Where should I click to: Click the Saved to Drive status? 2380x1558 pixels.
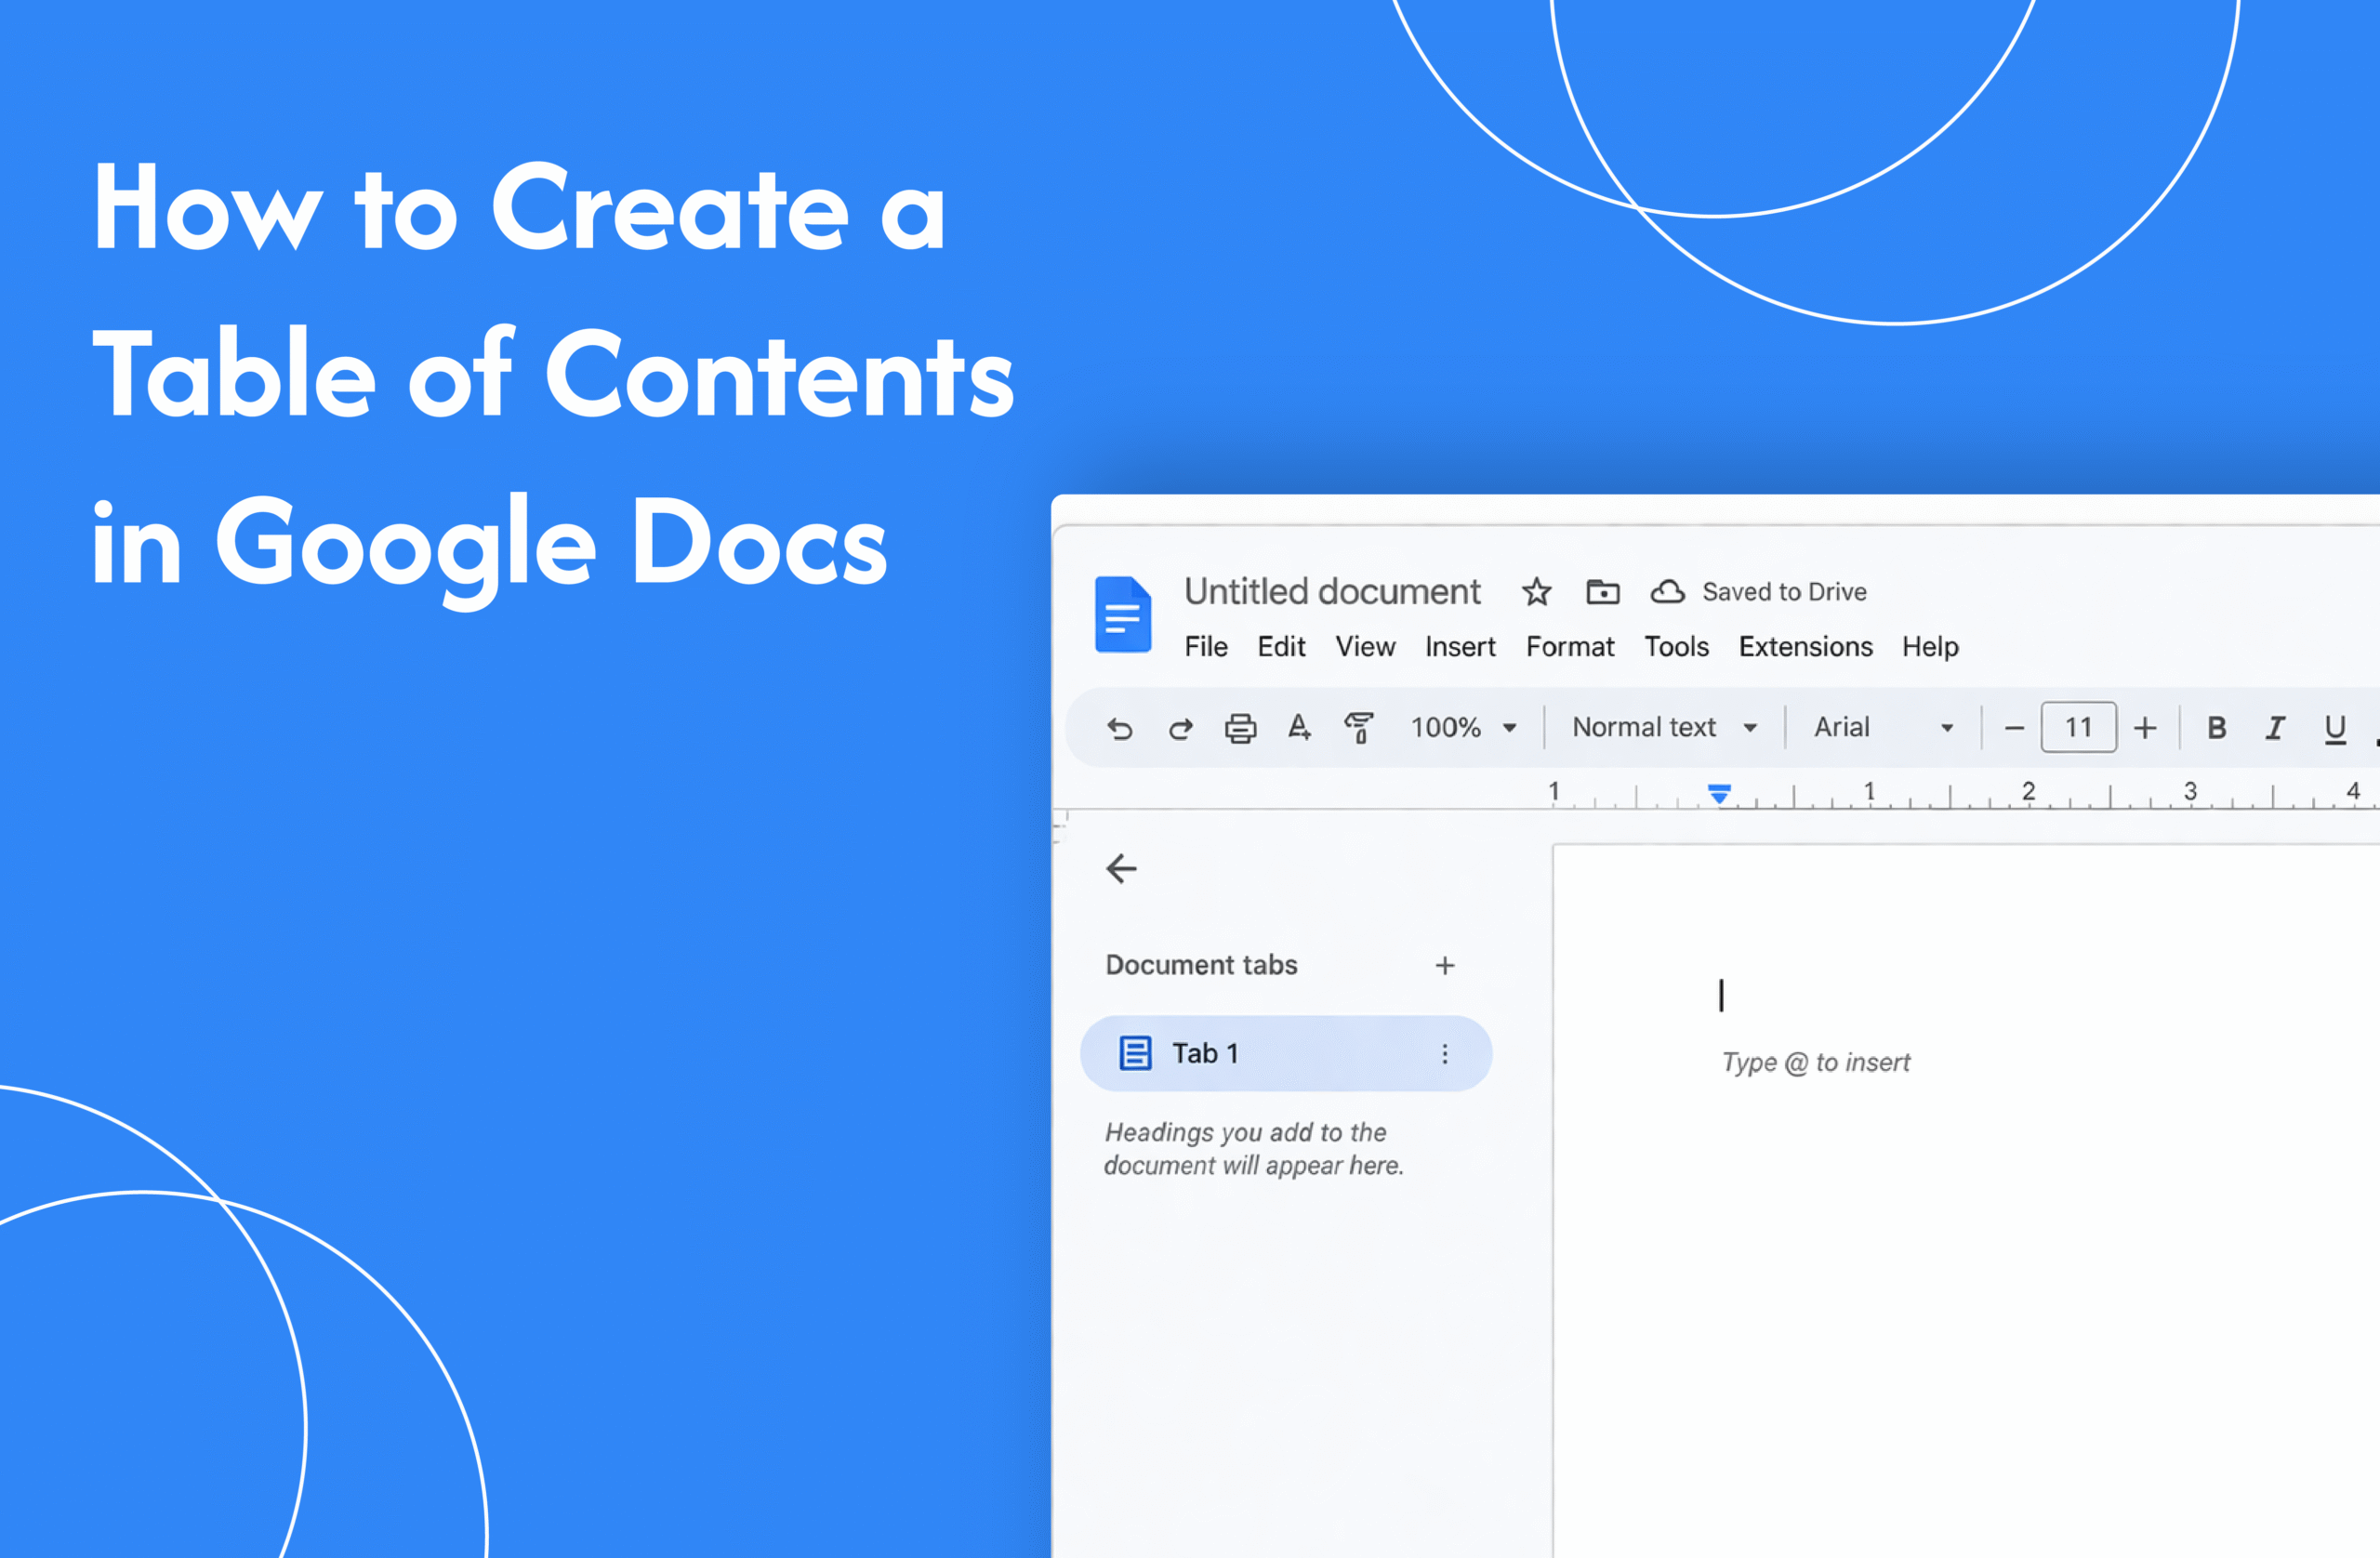pyautogui.click(x=1784, y=592)
